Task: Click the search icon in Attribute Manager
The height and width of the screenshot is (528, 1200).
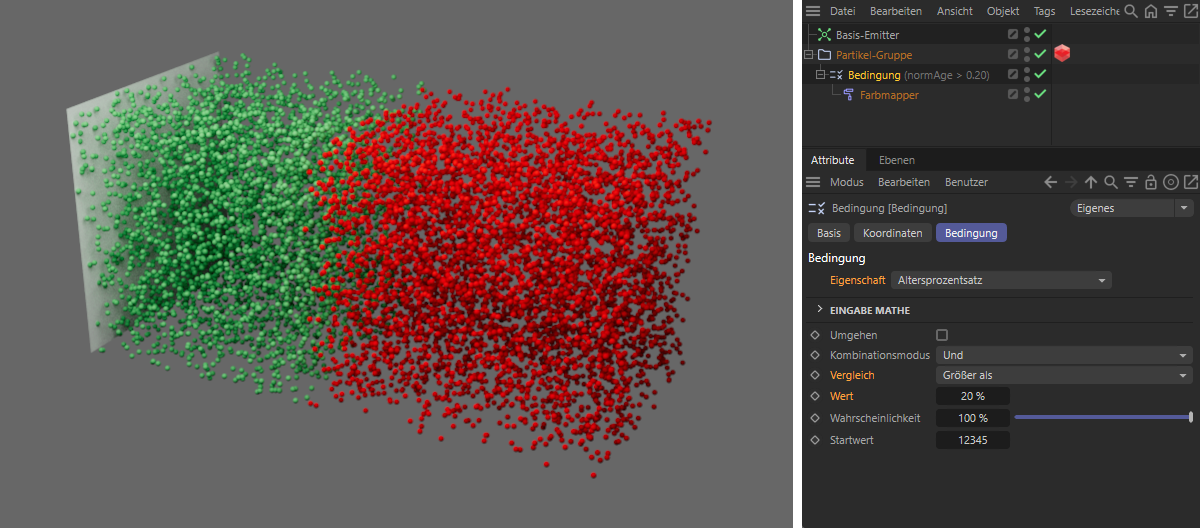Action: tap(1111, 182)
